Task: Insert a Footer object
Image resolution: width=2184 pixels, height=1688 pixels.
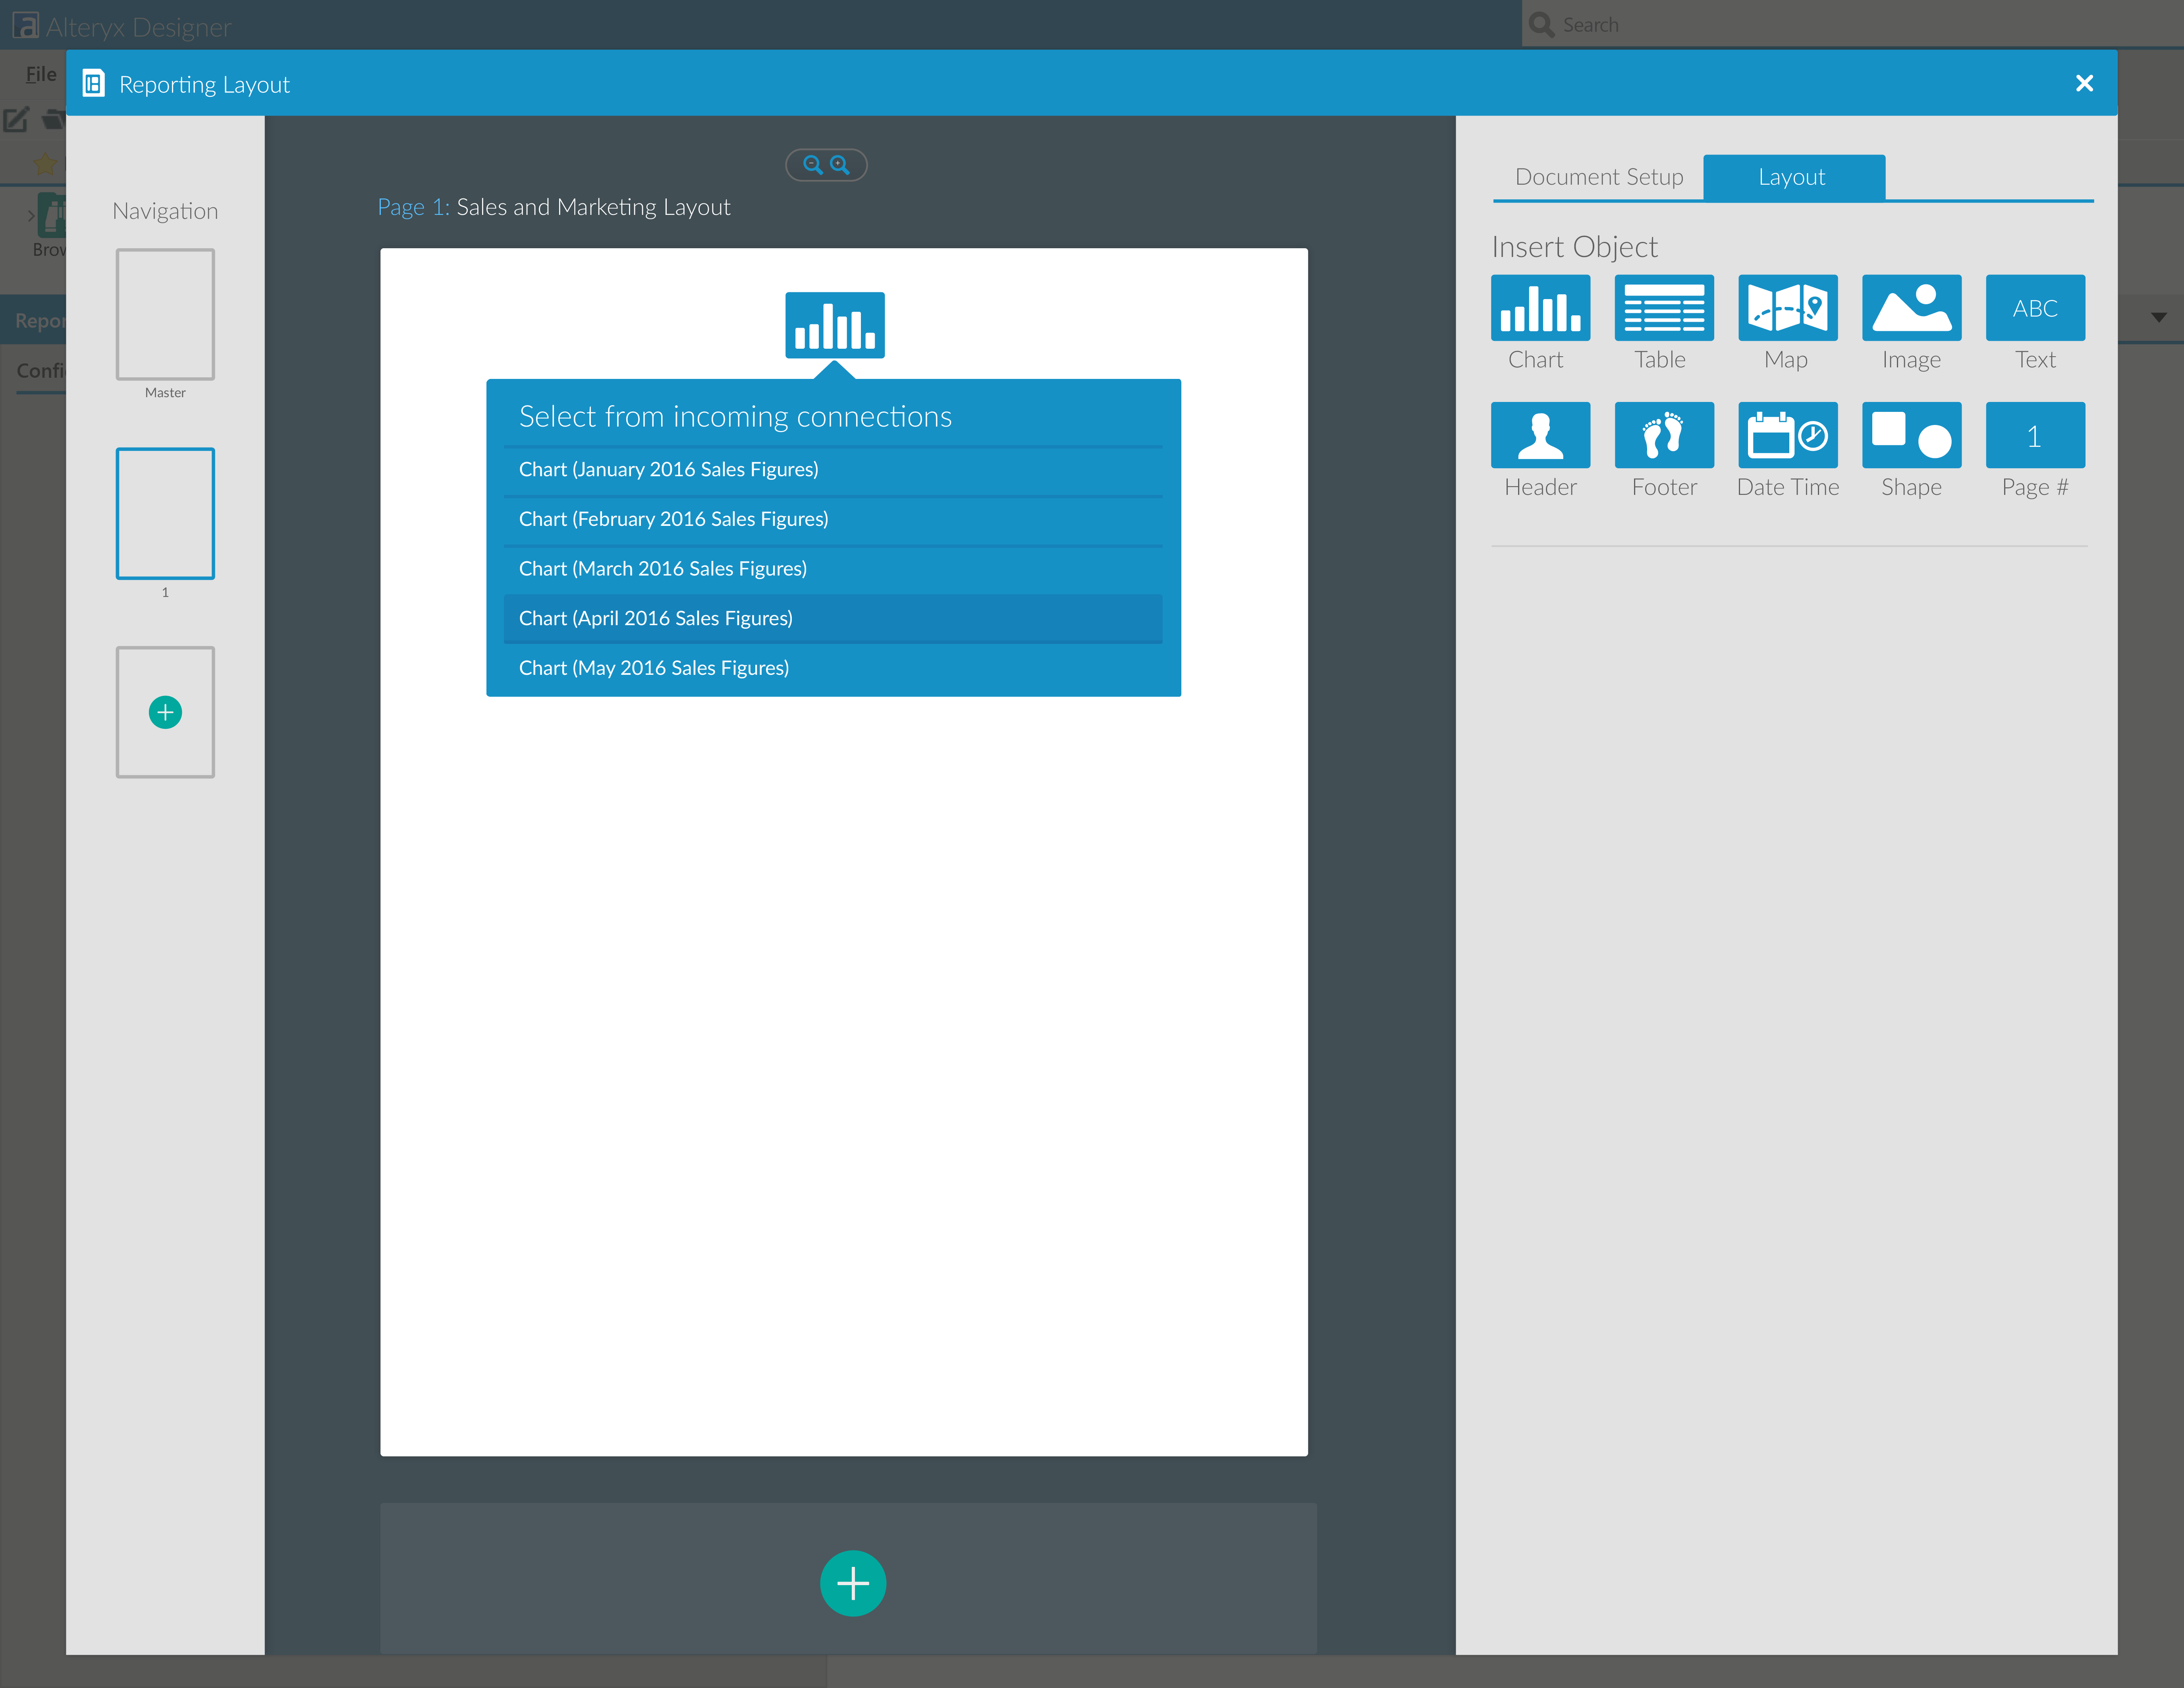Action: coord(1663,435)
